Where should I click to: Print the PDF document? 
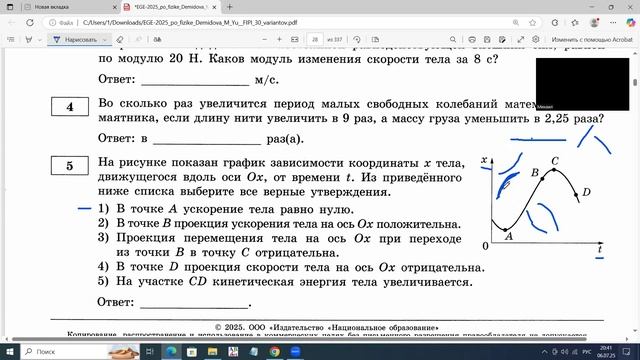click(472, 40)
